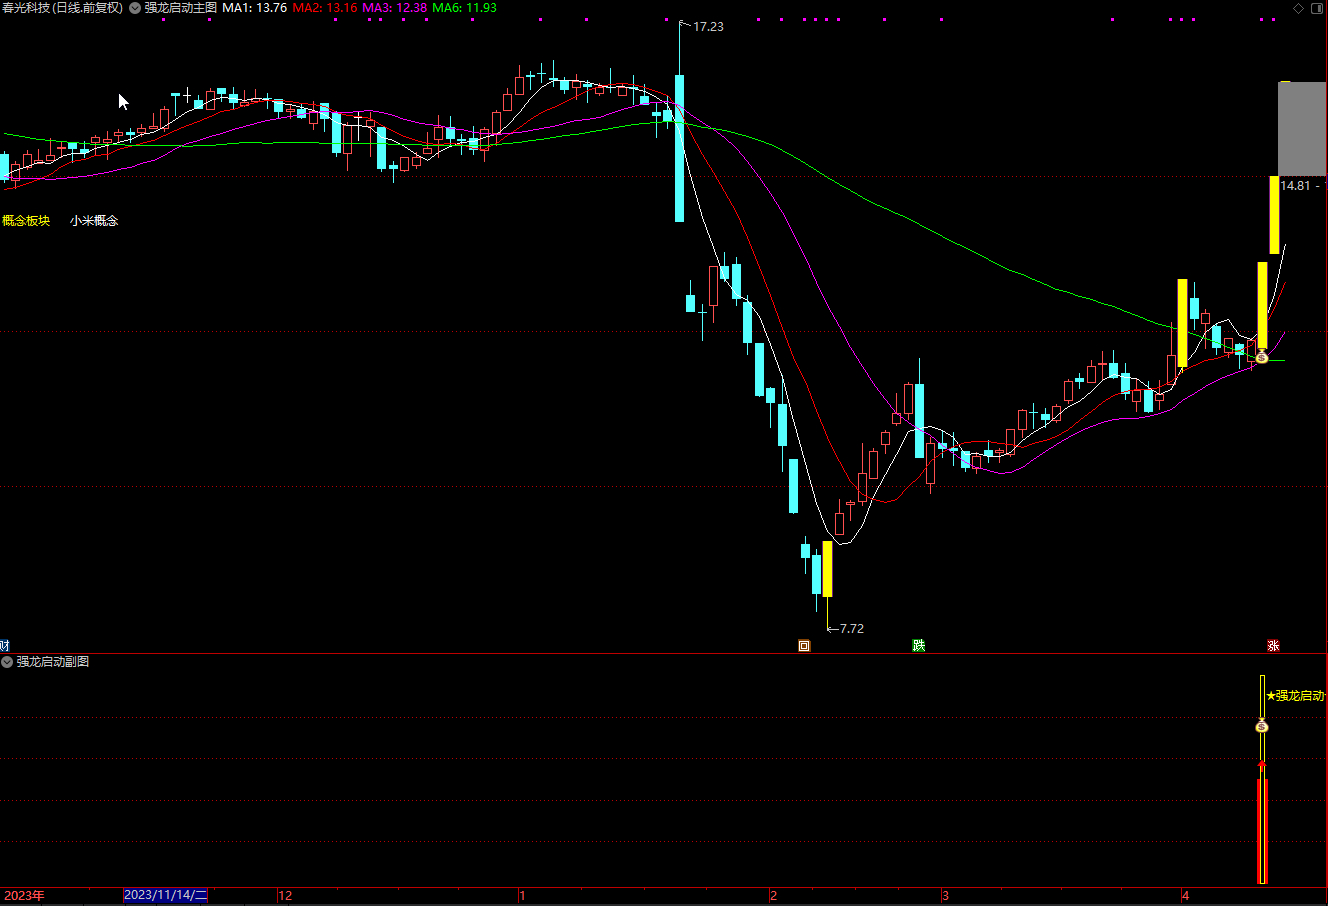Image resolution: width=1328 pixels, height=906 pixels.
Task: Click the red 涨 marker icon
Action: coord(1273,646)
